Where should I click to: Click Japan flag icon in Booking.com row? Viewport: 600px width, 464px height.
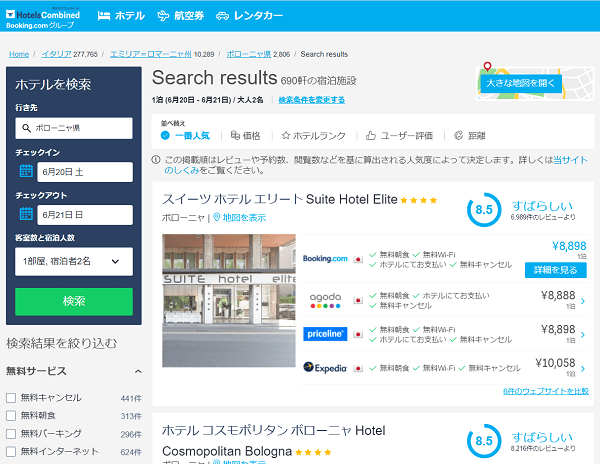coord(358,259)
